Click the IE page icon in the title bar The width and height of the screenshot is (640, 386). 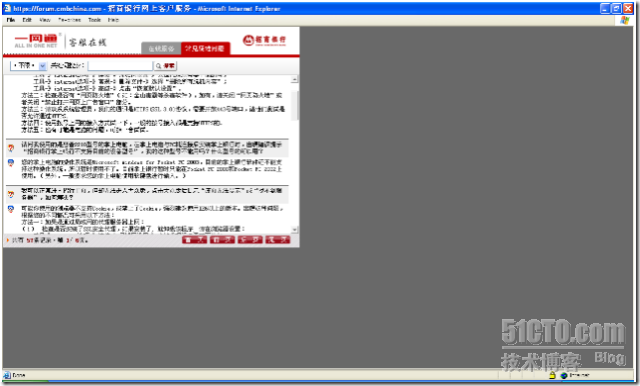[7, 8]
